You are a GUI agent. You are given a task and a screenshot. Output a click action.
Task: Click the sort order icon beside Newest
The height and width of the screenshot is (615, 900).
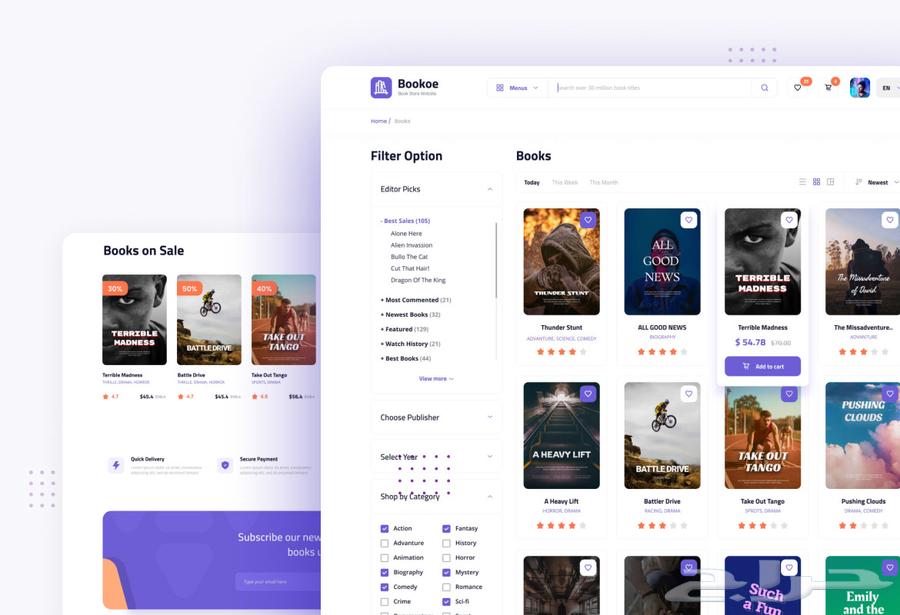click(859, 182)
